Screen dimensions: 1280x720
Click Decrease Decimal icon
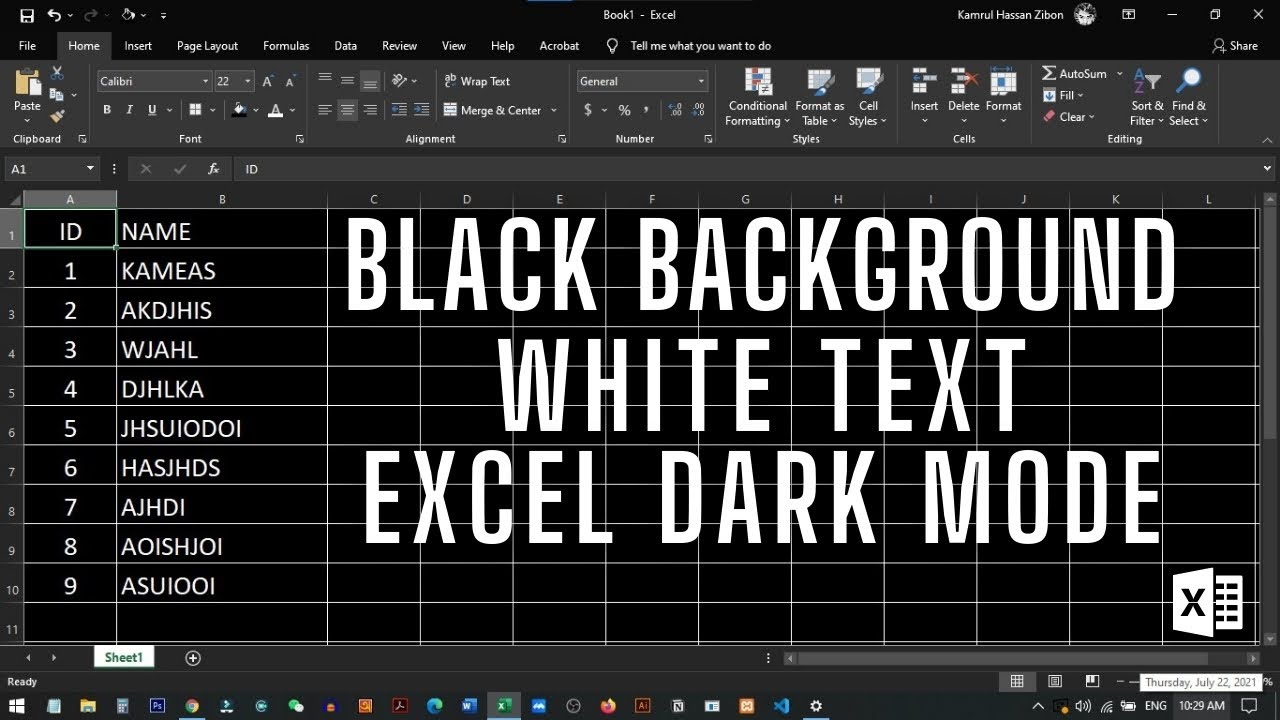tap(699, 110)
